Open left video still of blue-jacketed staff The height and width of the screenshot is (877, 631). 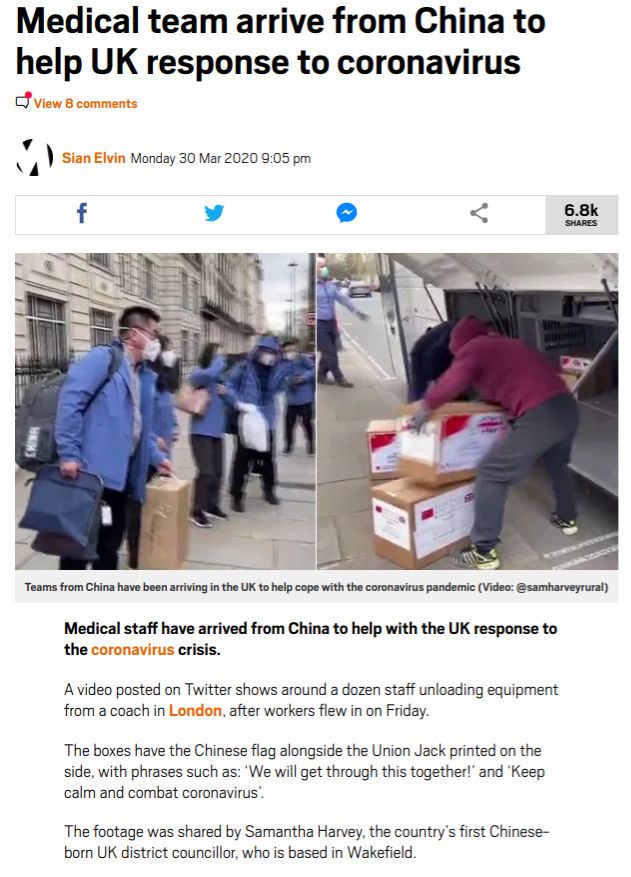coord(165,411)
